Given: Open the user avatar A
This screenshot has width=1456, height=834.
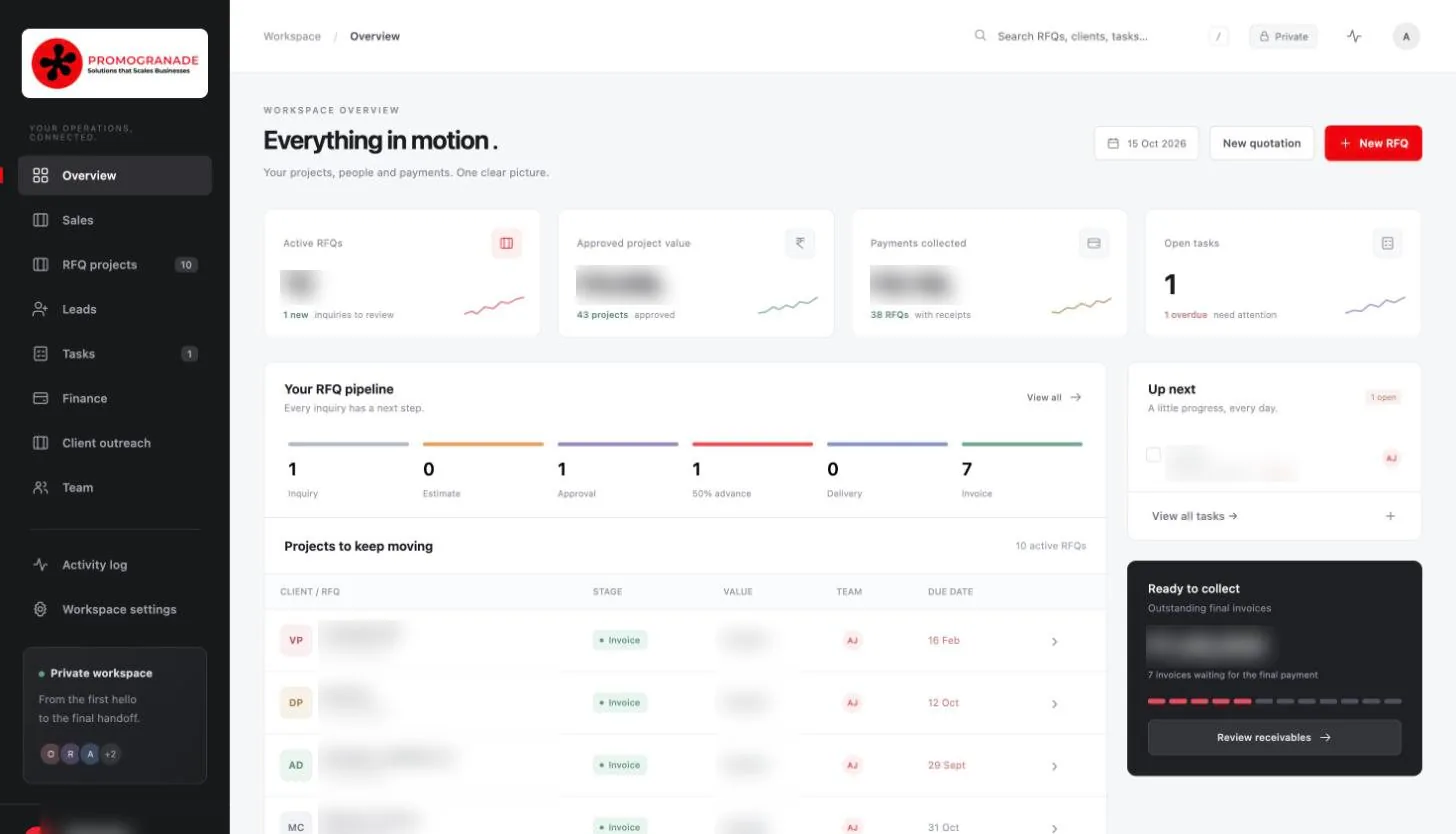Looking at the screenshot, I should pyautogui.click(x=1406, y=37).
